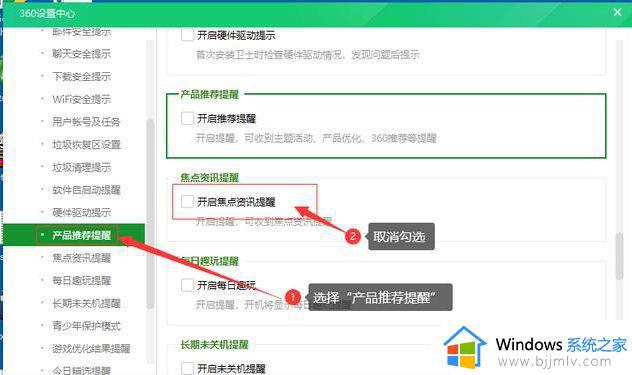Open 青少年保护模式 settings
This screenshot has width=632, height=375.
(x=86, y=326)
